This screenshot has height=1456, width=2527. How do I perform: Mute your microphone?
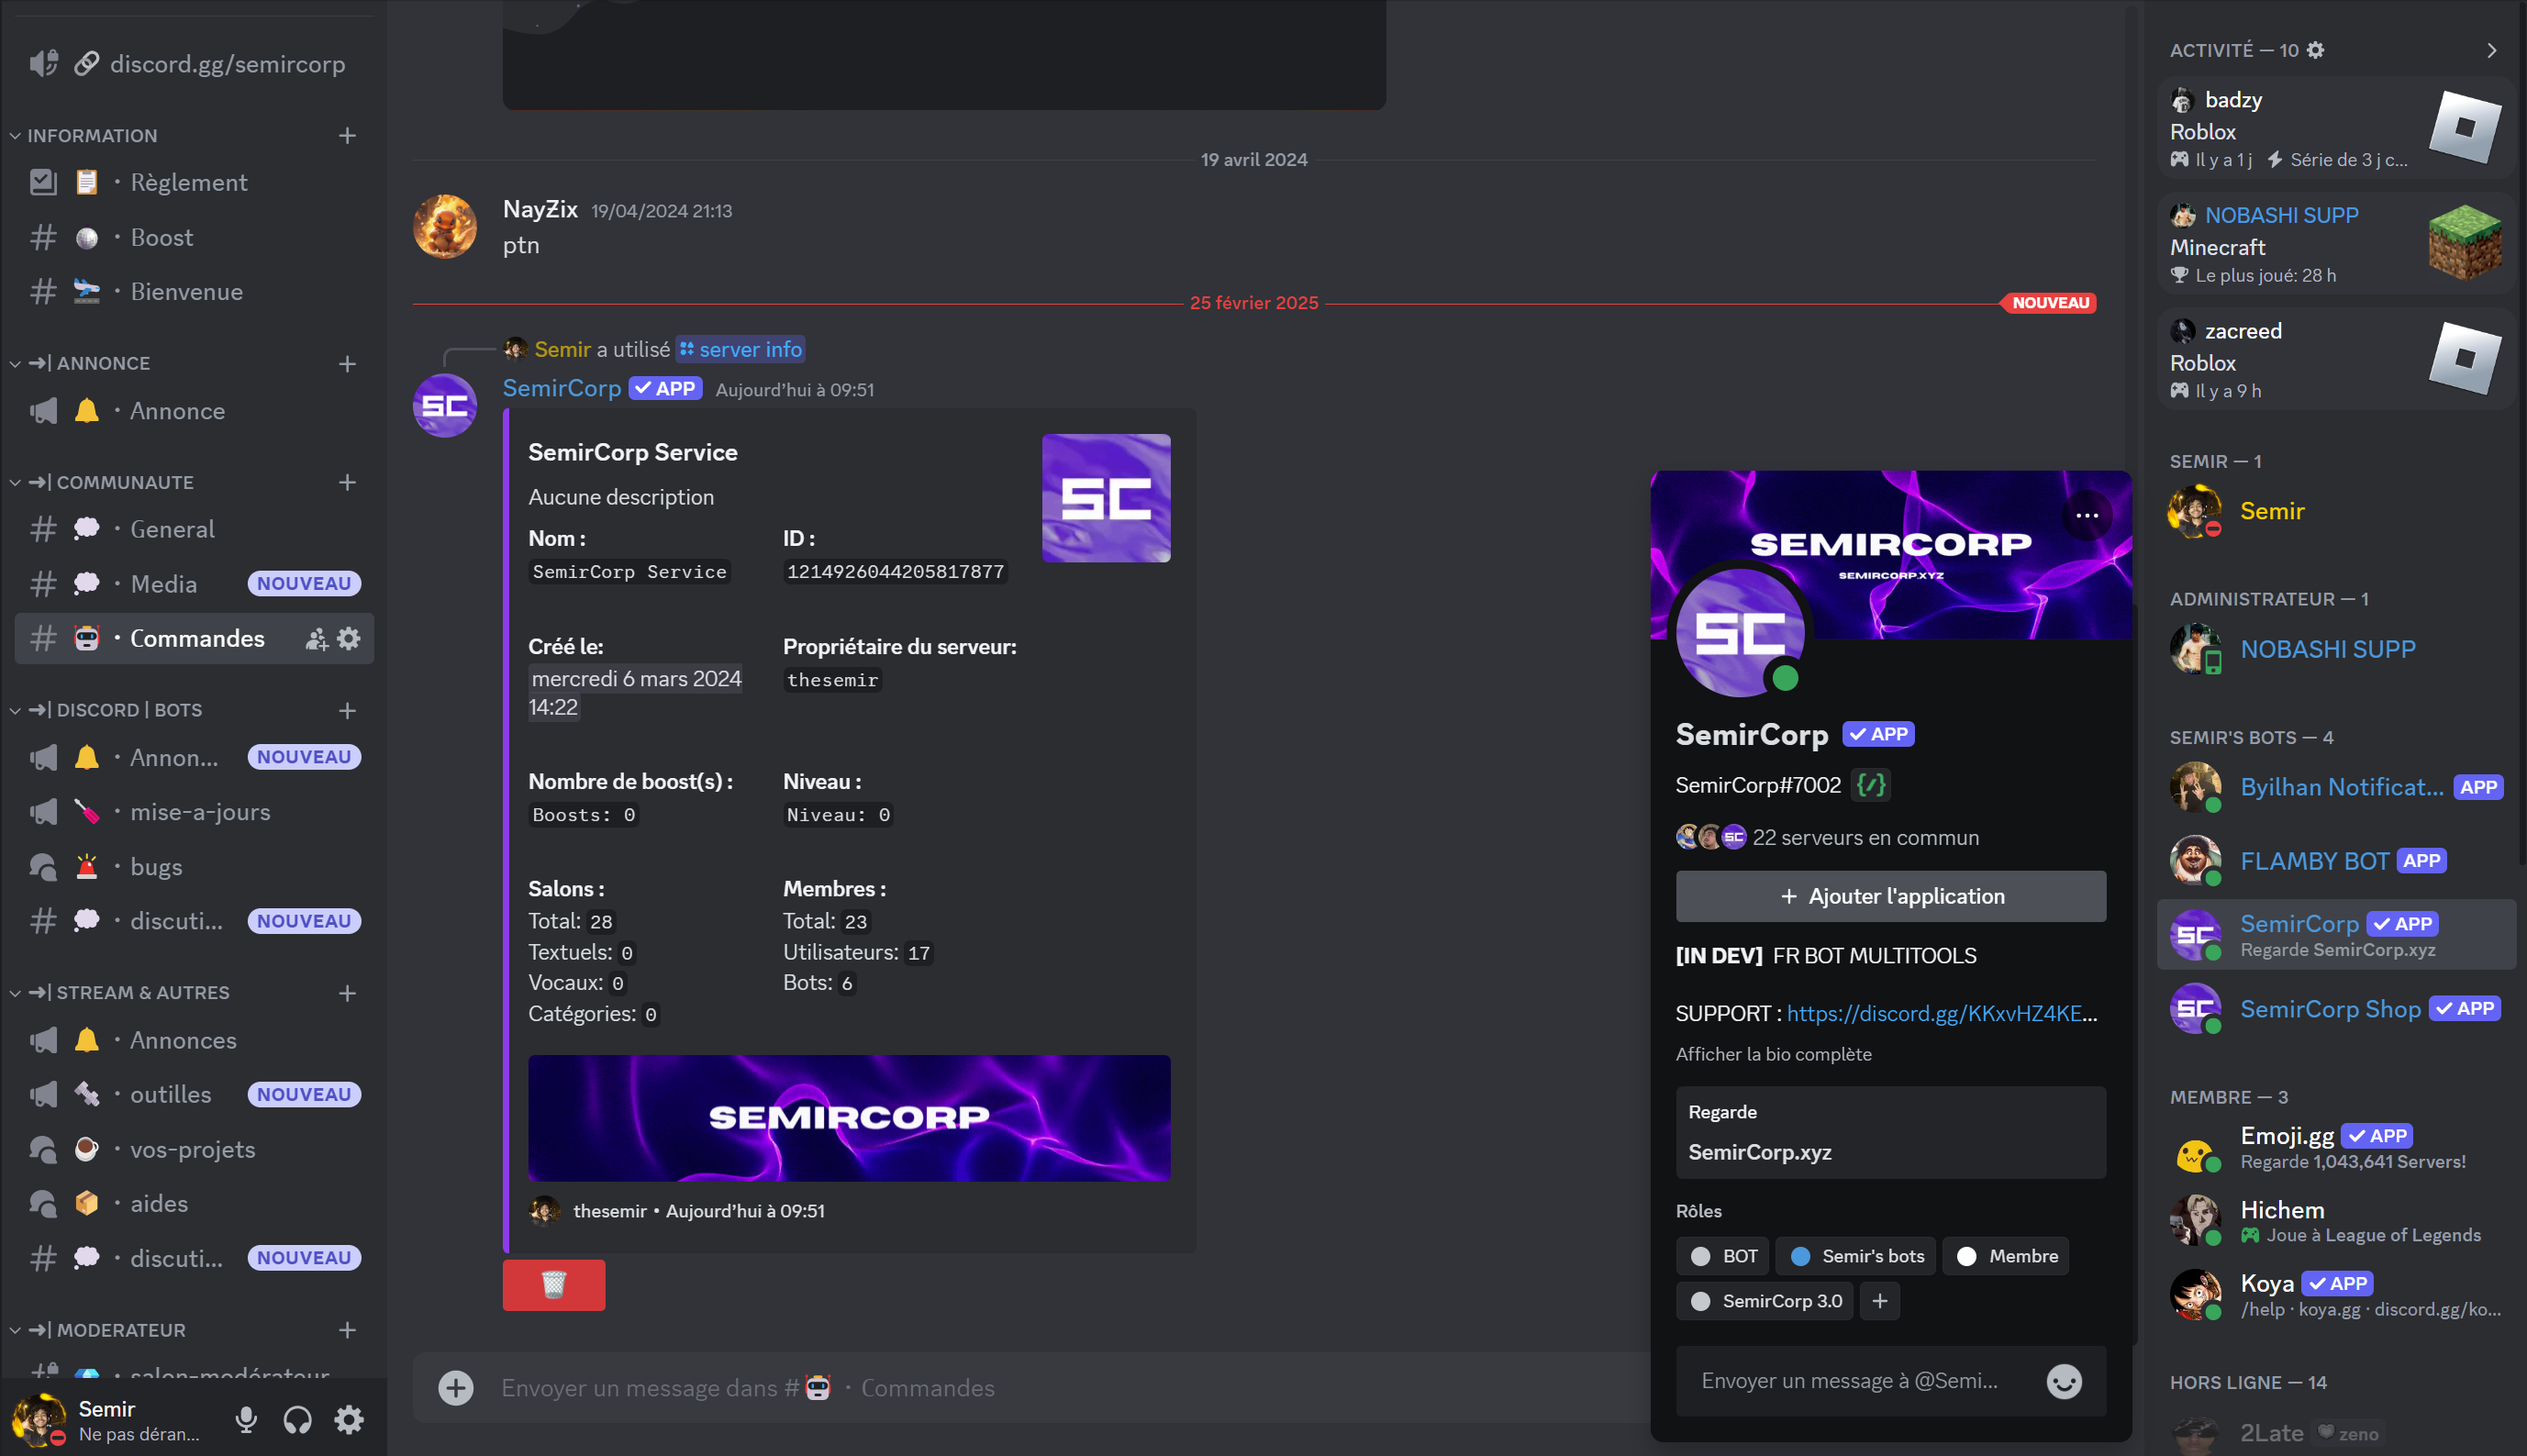(x=246, y=1419)
